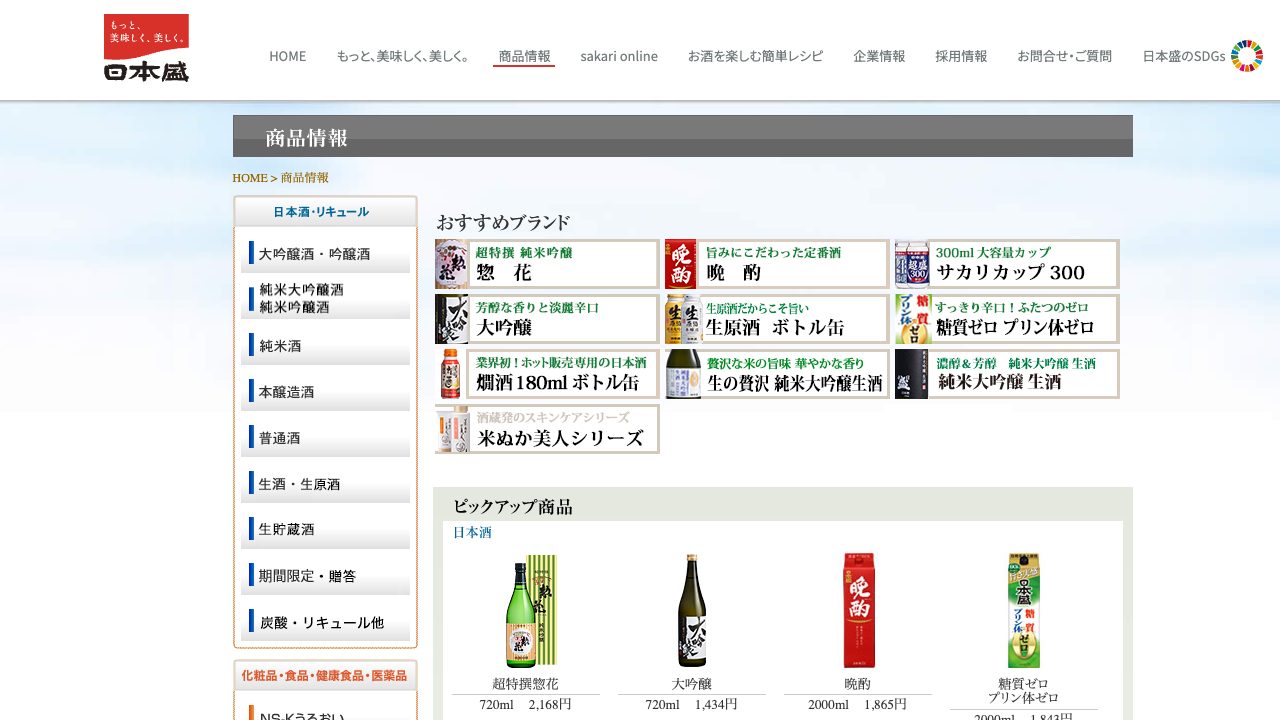Viewport: 1280px width, 720px height.
Task: Open お酒を楽しむ簡単レシピ menu item
Action: [x=755, y=56]
